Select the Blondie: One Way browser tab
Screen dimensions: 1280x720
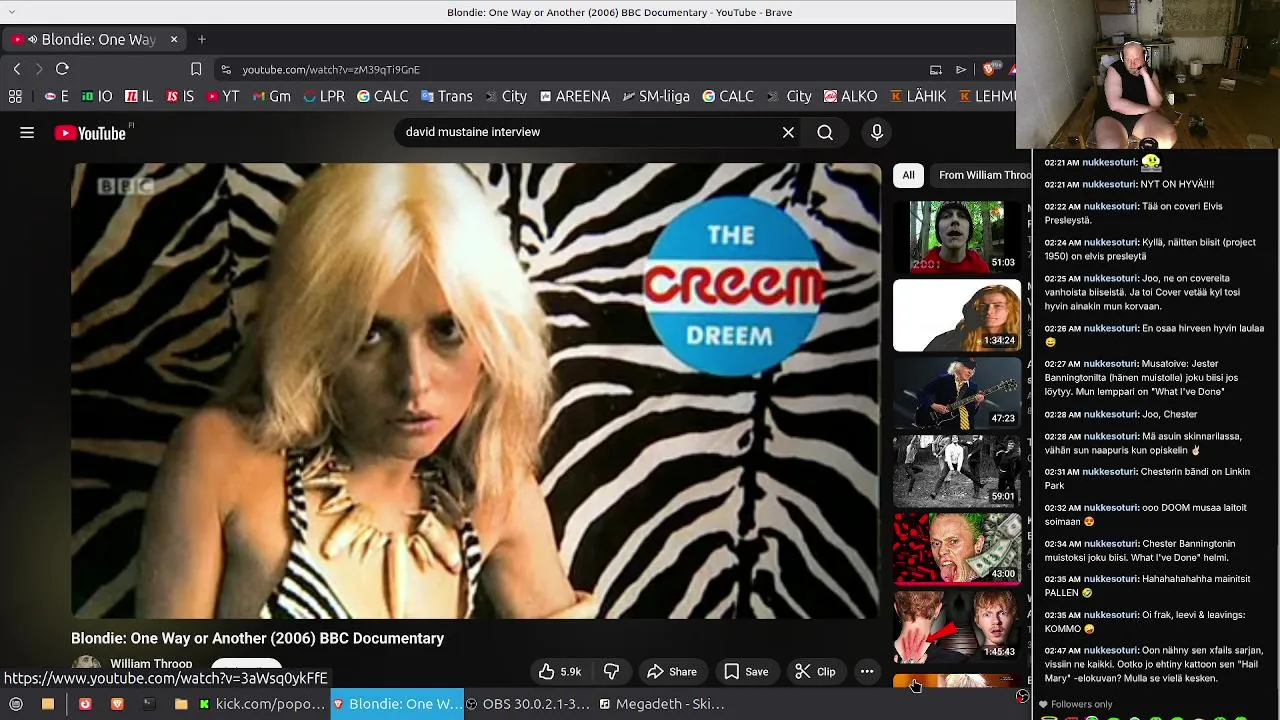coord(92,39)
